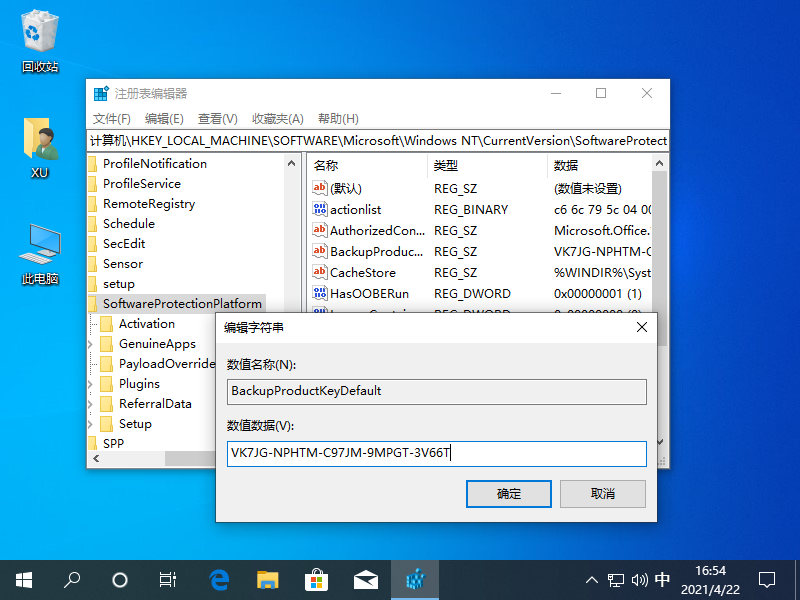
Task: Open the Recycle Bin desktop icon
Action: coord(40,40)
